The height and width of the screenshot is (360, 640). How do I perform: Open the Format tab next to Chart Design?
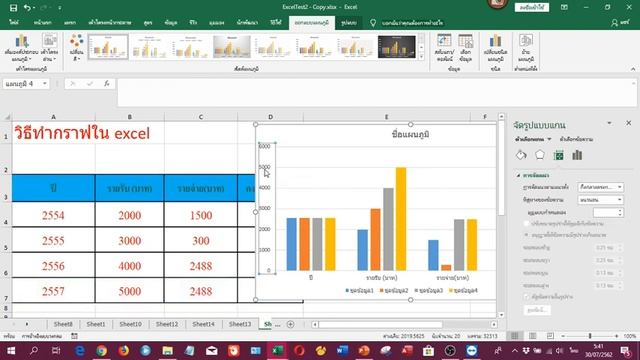click(349, 23)
